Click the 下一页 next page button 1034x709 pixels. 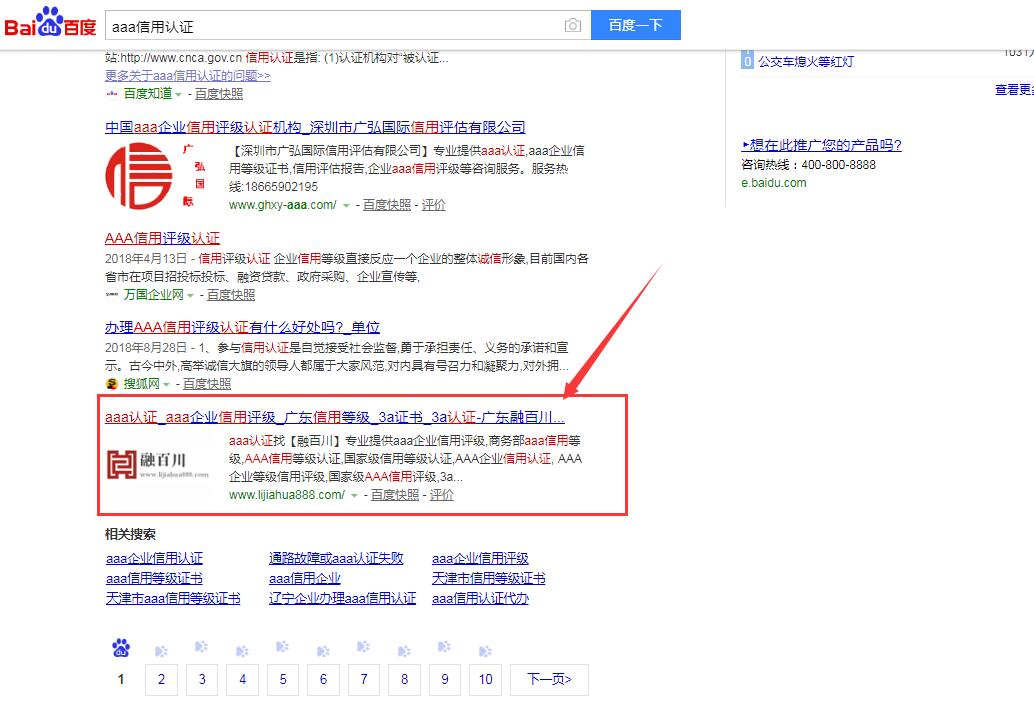tap(548, 680)
